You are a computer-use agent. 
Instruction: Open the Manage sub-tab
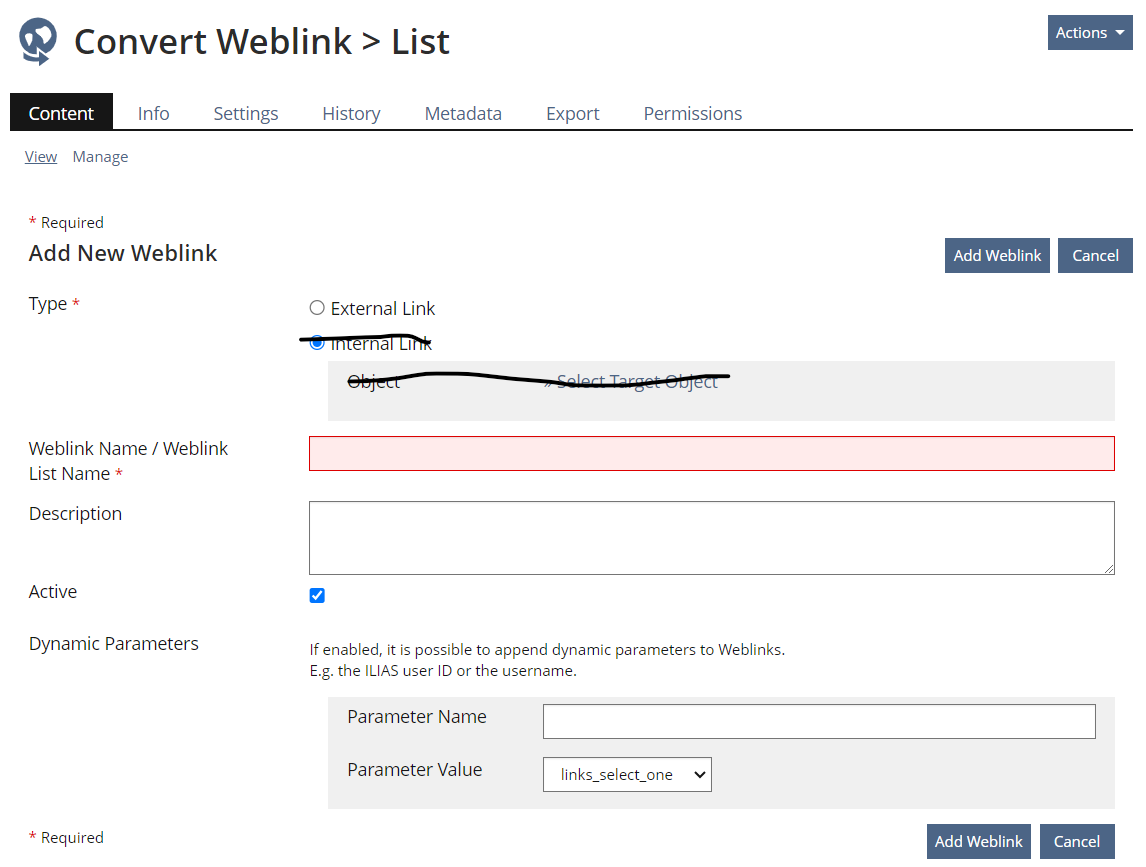click(x=100, y=157)
